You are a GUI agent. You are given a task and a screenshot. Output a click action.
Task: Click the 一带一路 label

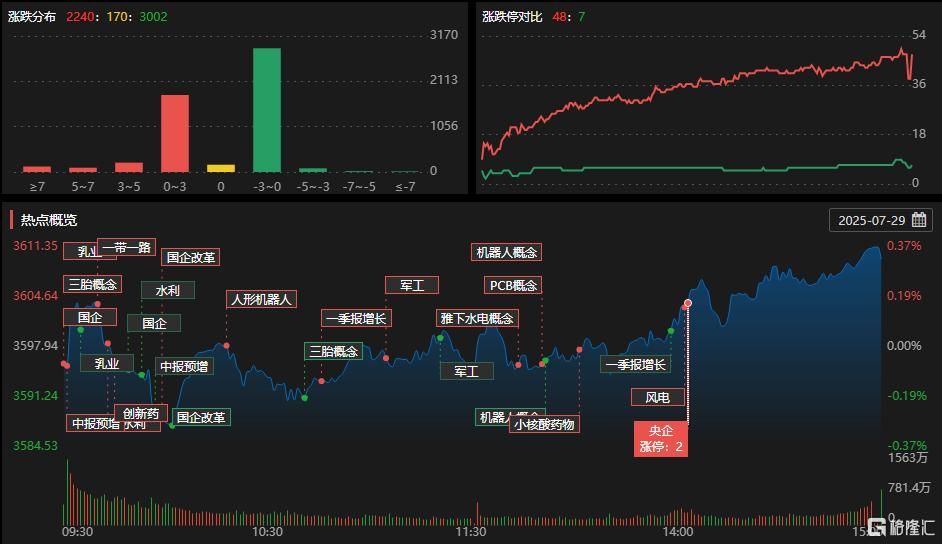[126, 247]
